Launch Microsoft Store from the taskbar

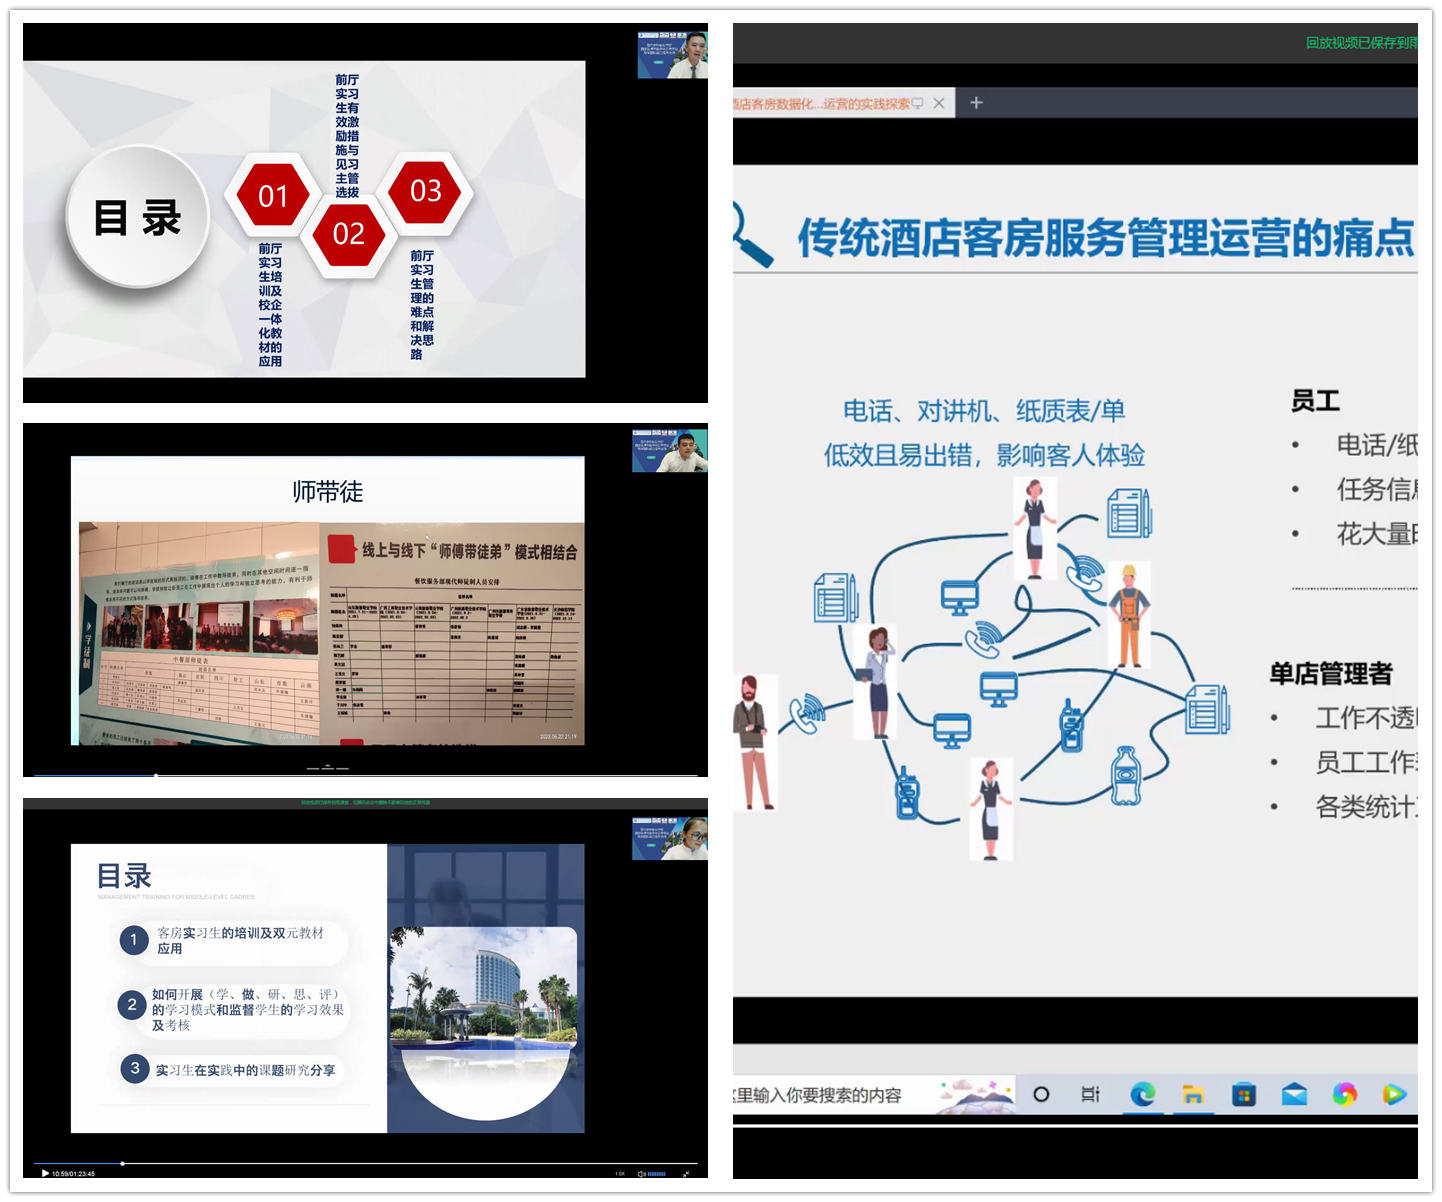tap(1243, 1095)
